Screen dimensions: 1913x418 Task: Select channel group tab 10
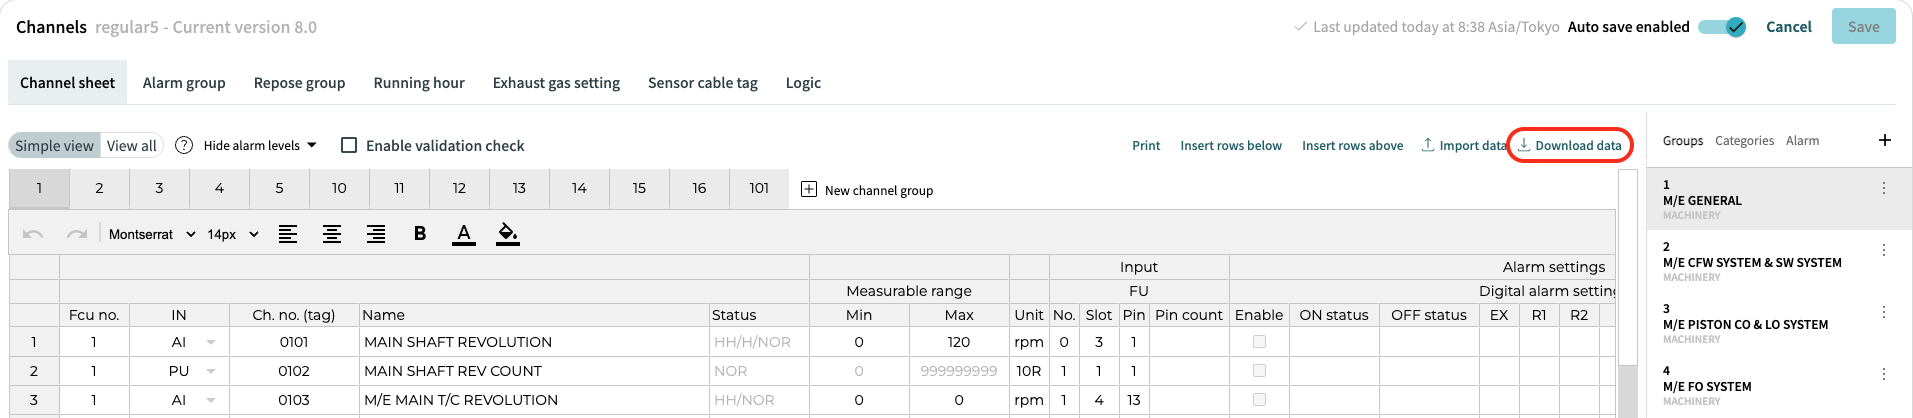(339, 188)
